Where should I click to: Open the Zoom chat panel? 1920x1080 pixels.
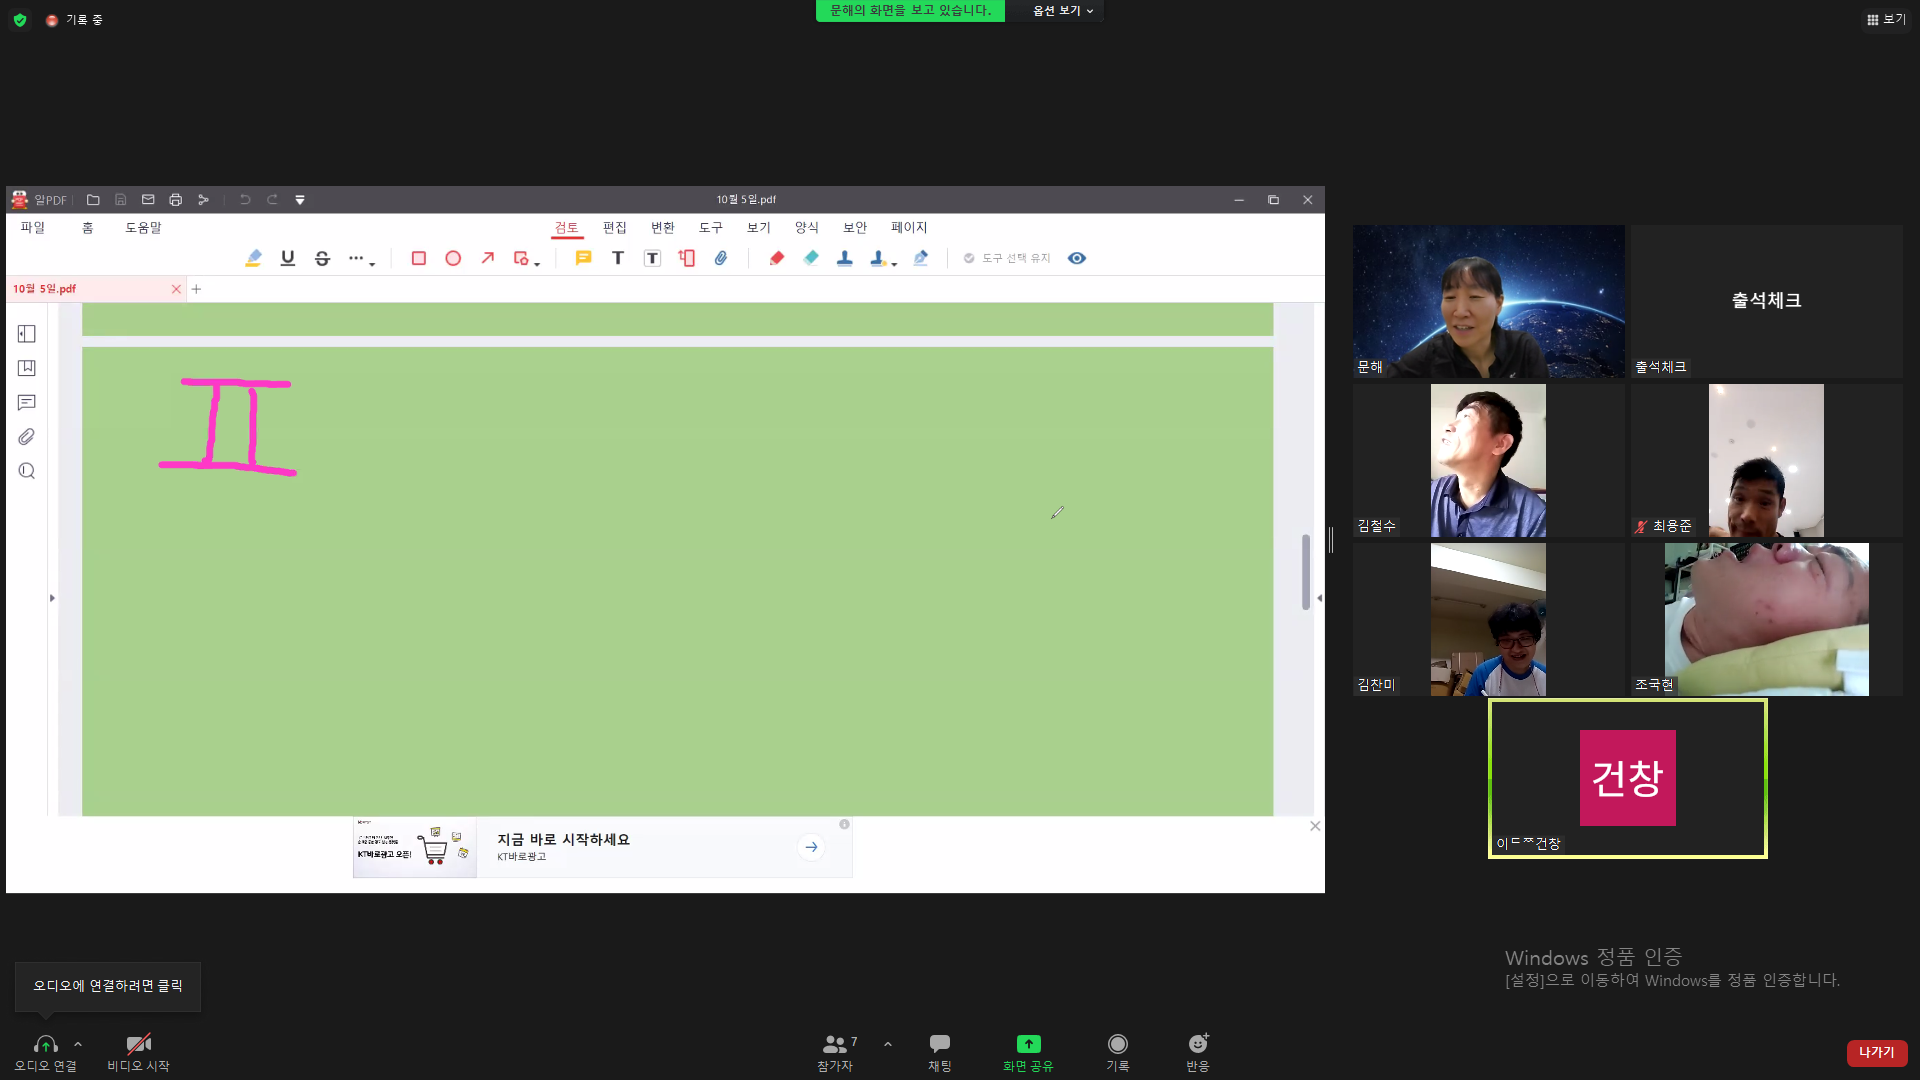tap(940, 1052)
